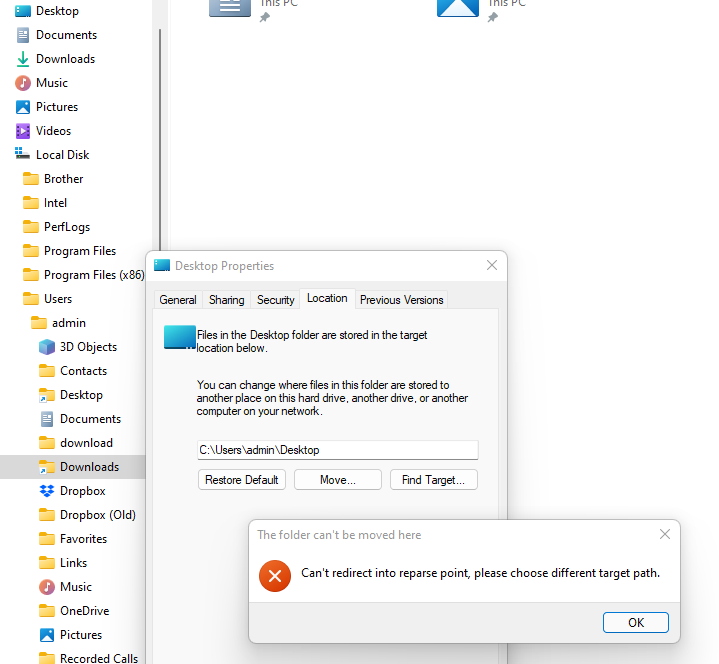719x664 pixels.
Task: Click the admin folder icon
Action: [39, 323]
